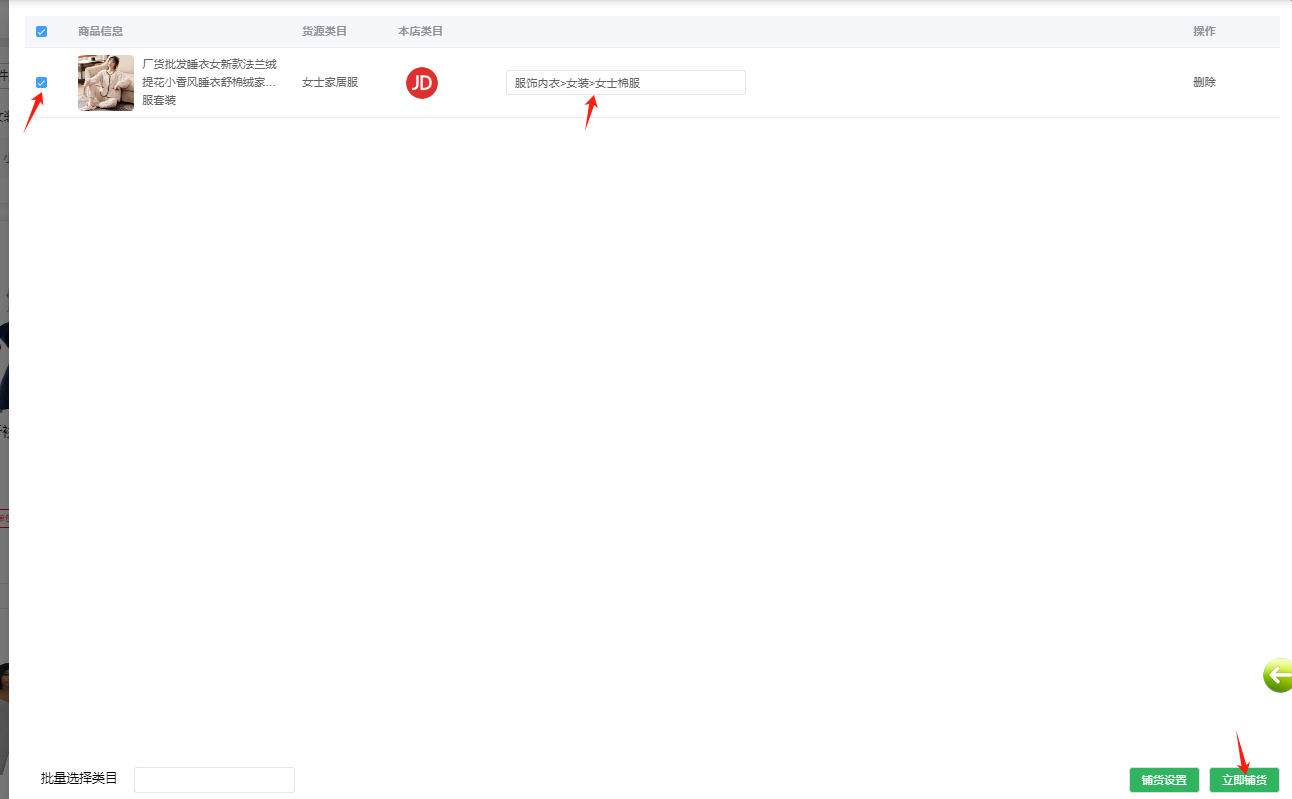Open the pajama product thumbnail image
Image resolution: width=1292 pixels, height=799 pixels.
106,83
